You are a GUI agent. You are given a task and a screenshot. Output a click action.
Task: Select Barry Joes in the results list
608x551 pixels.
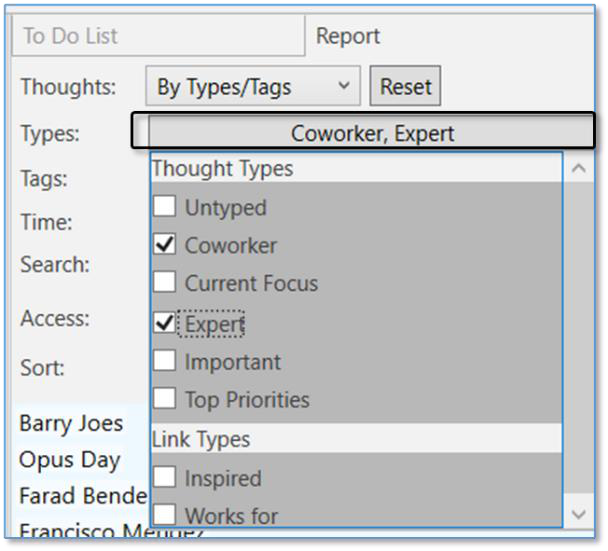click(71, 423)
